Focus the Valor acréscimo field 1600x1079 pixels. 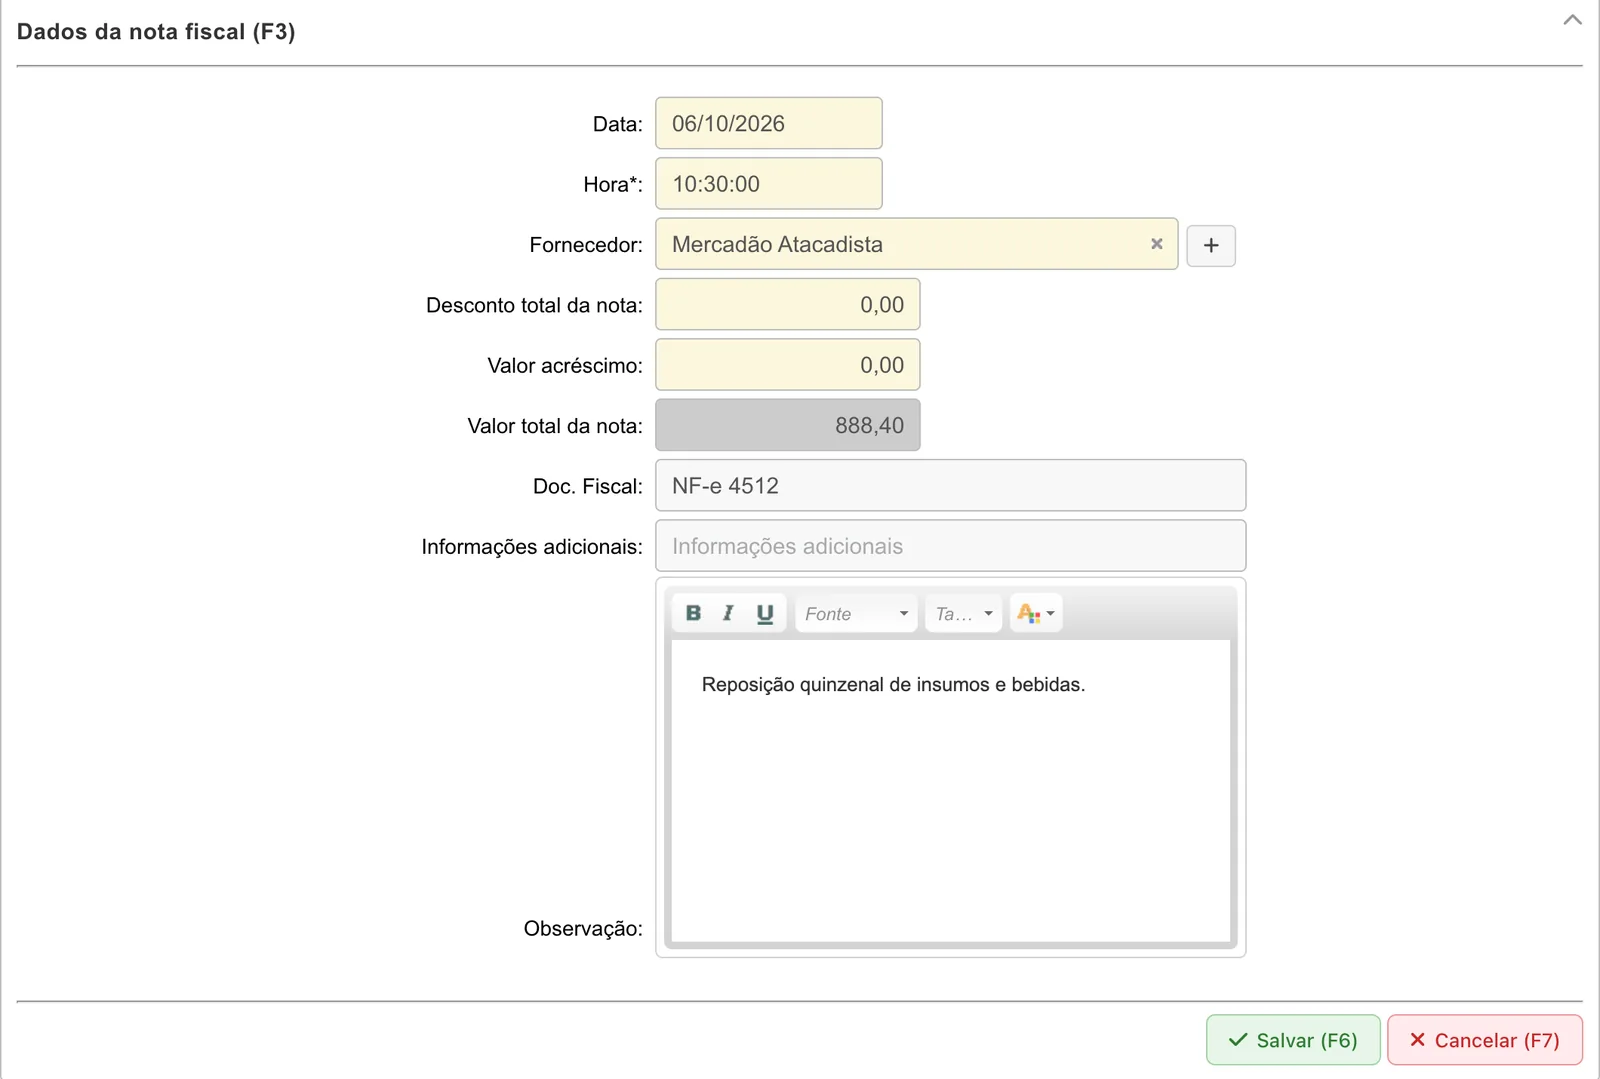pos(788,365)
